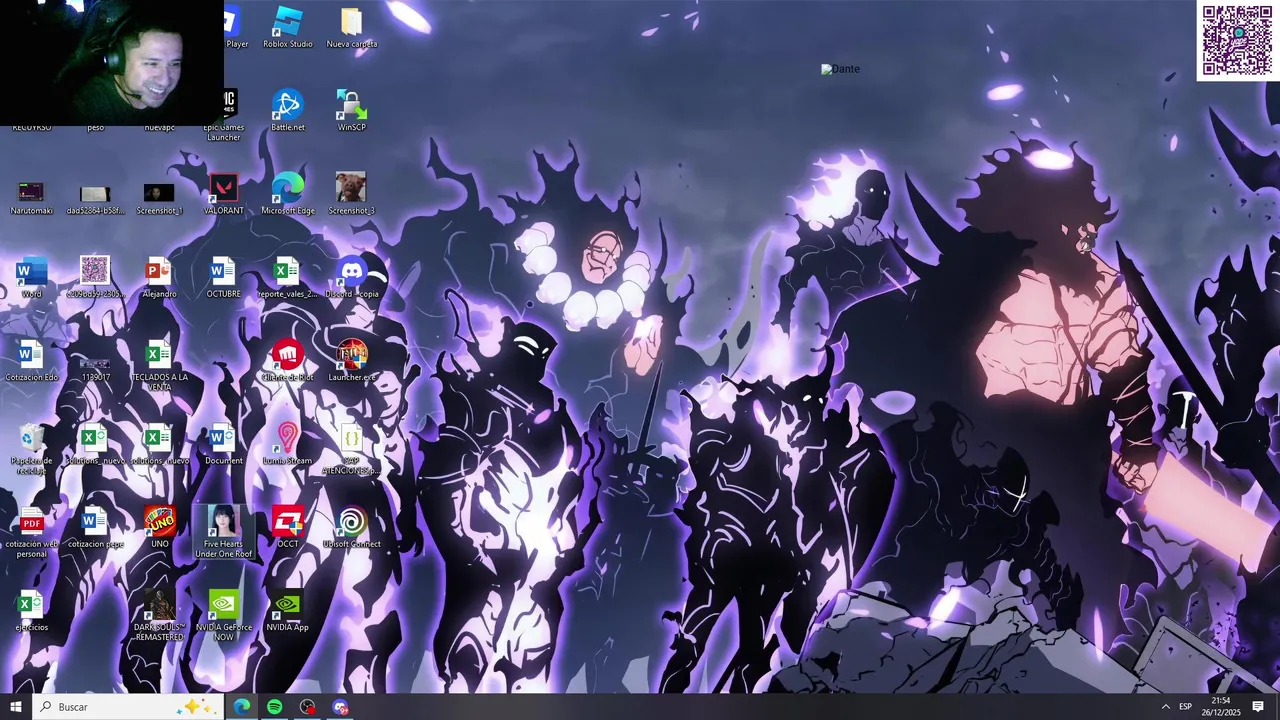
Task: Open the ejercicios Excel file
Action: (31, 611)
